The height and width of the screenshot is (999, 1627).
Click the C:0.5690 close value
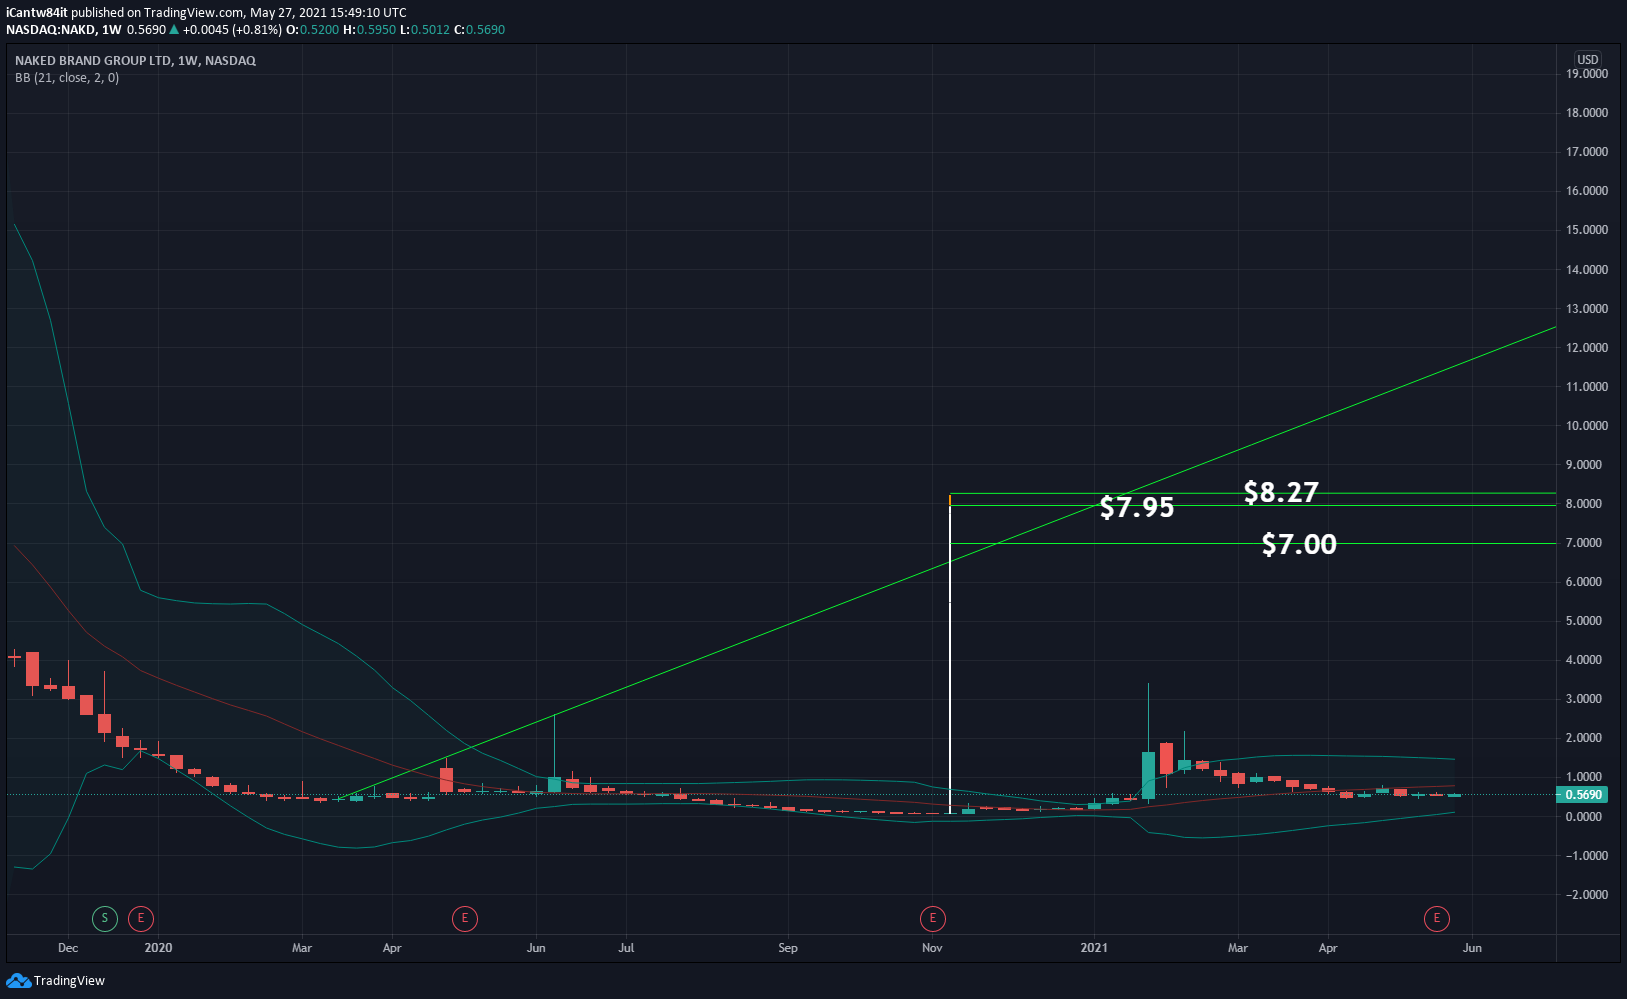coord(480,30)
